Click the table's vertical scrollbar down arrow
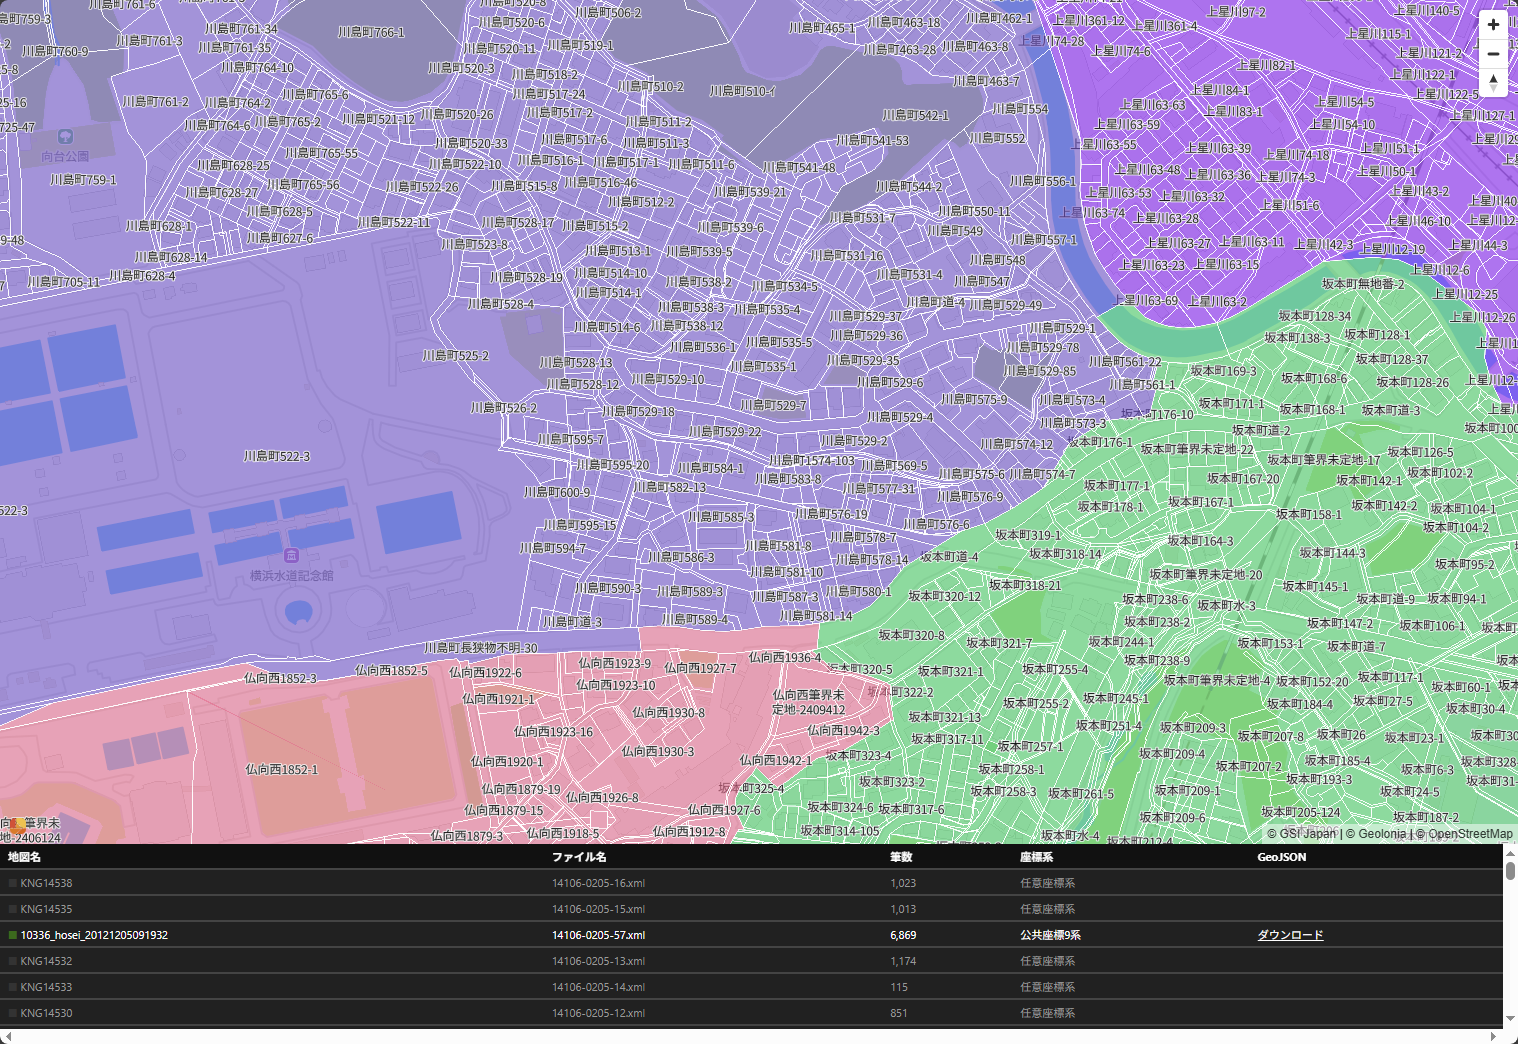 pos(1510,1019)
